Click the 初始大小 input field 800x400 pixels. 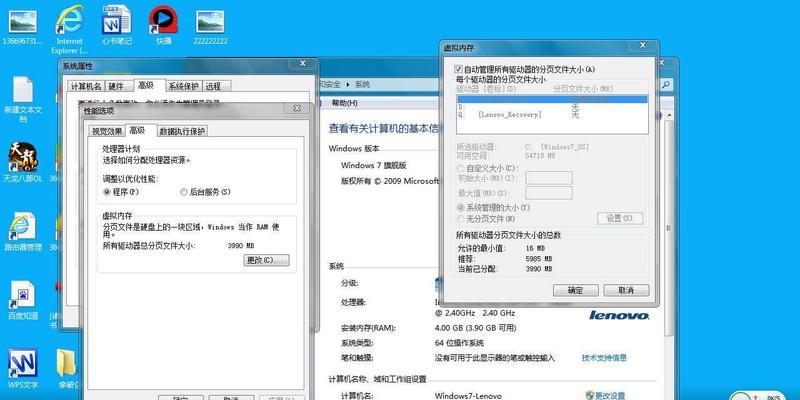[549, 178]
